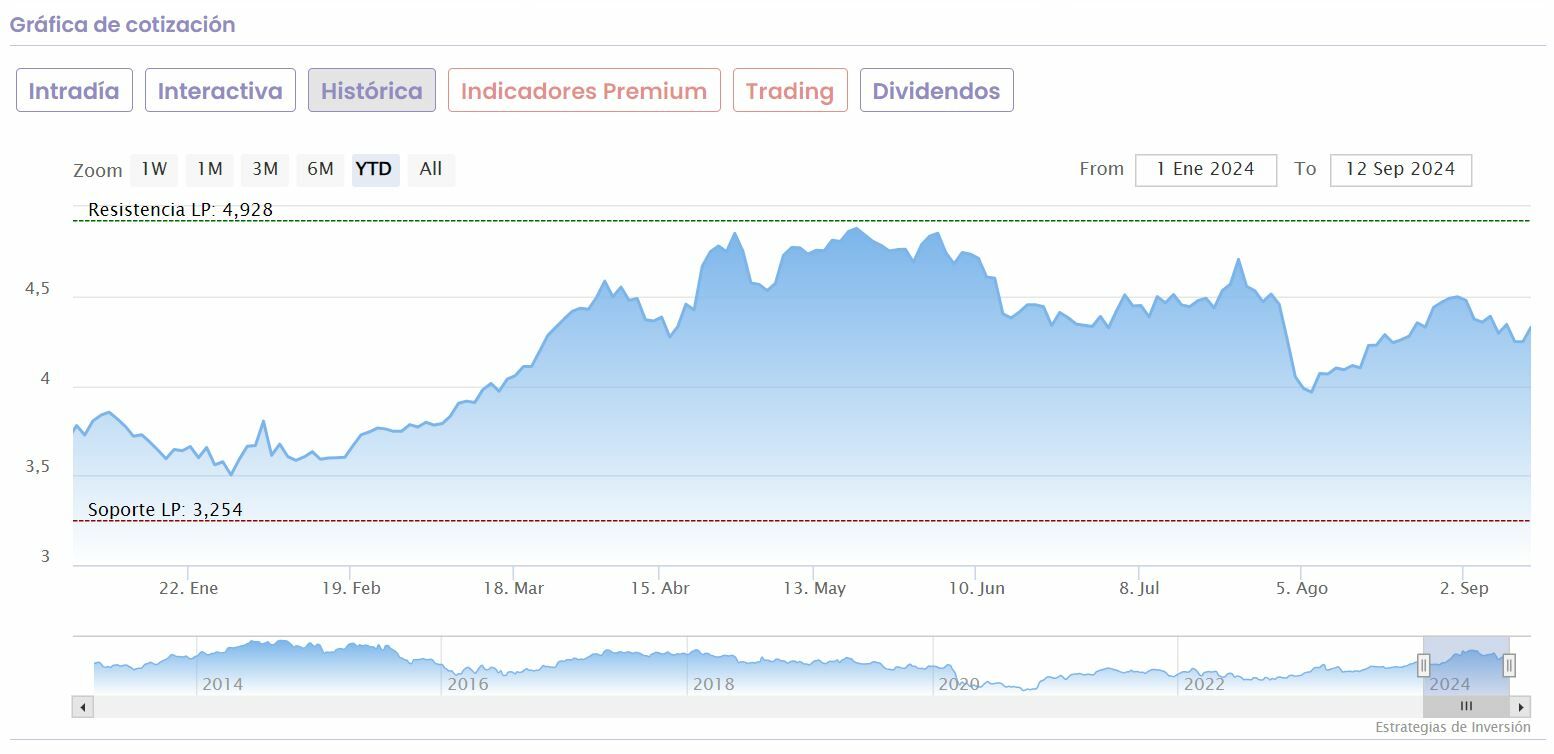Image resolution: width=1554 pixels, height=754 pixels.
Task: Click the navigator left range handle
Action: pyautogui.click(x=1423, y=665)
